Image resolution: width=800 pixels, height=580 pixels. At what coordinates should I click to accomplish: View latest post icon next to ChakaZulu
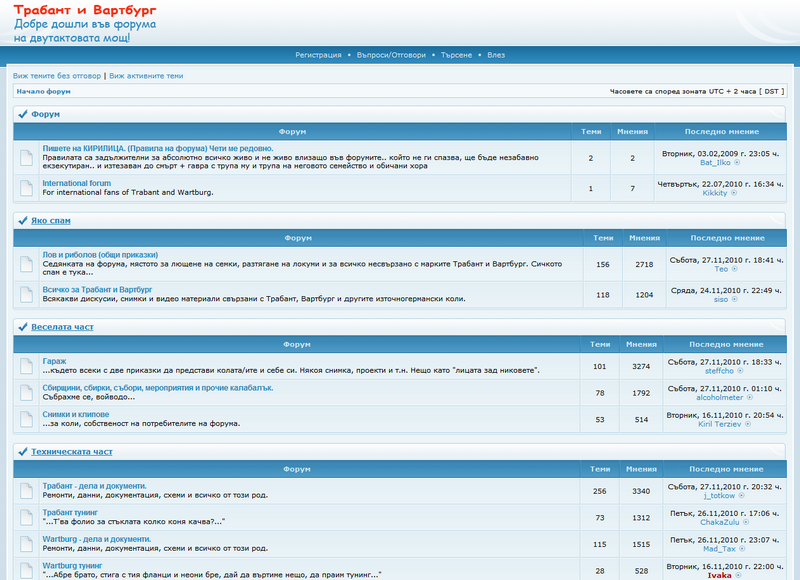click(746, 522)
